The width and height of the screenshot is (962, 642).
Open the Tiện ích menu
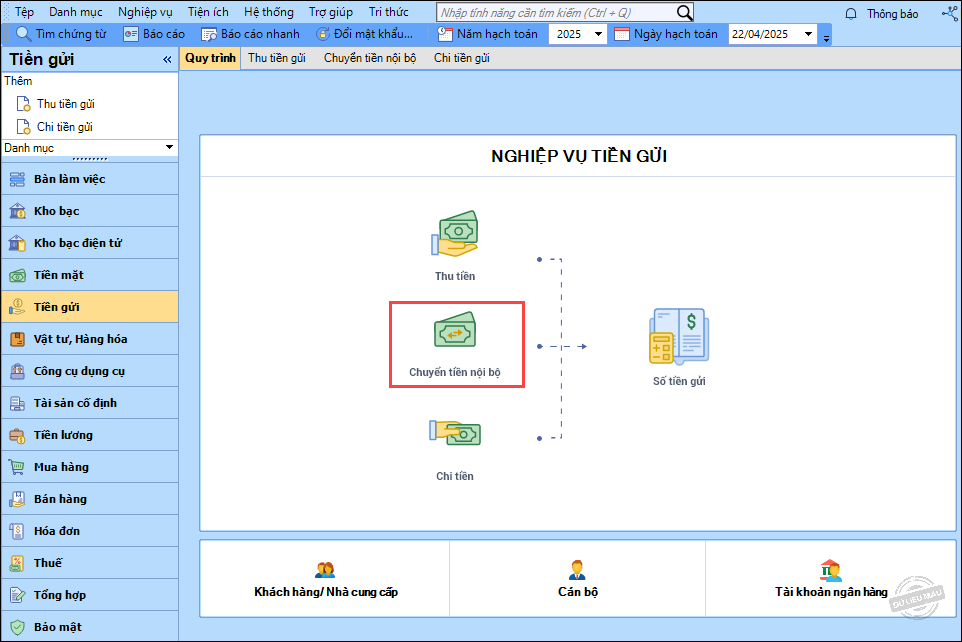208,12
